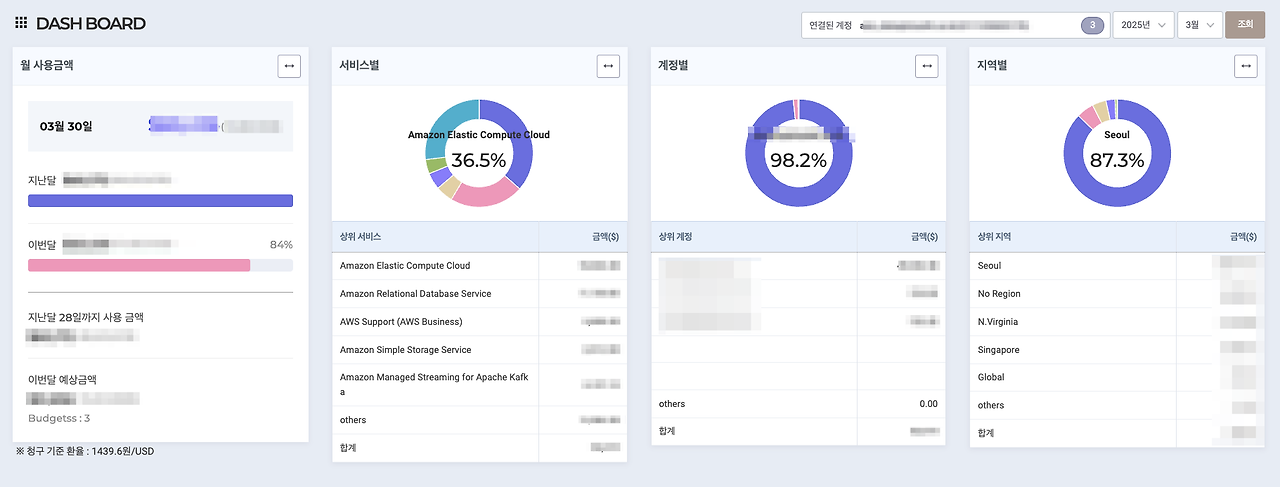The width and height of the screenshot is (1280, 487).
Task: Click the DASH BOARD grid menu icon
Action: coord(21,23)
